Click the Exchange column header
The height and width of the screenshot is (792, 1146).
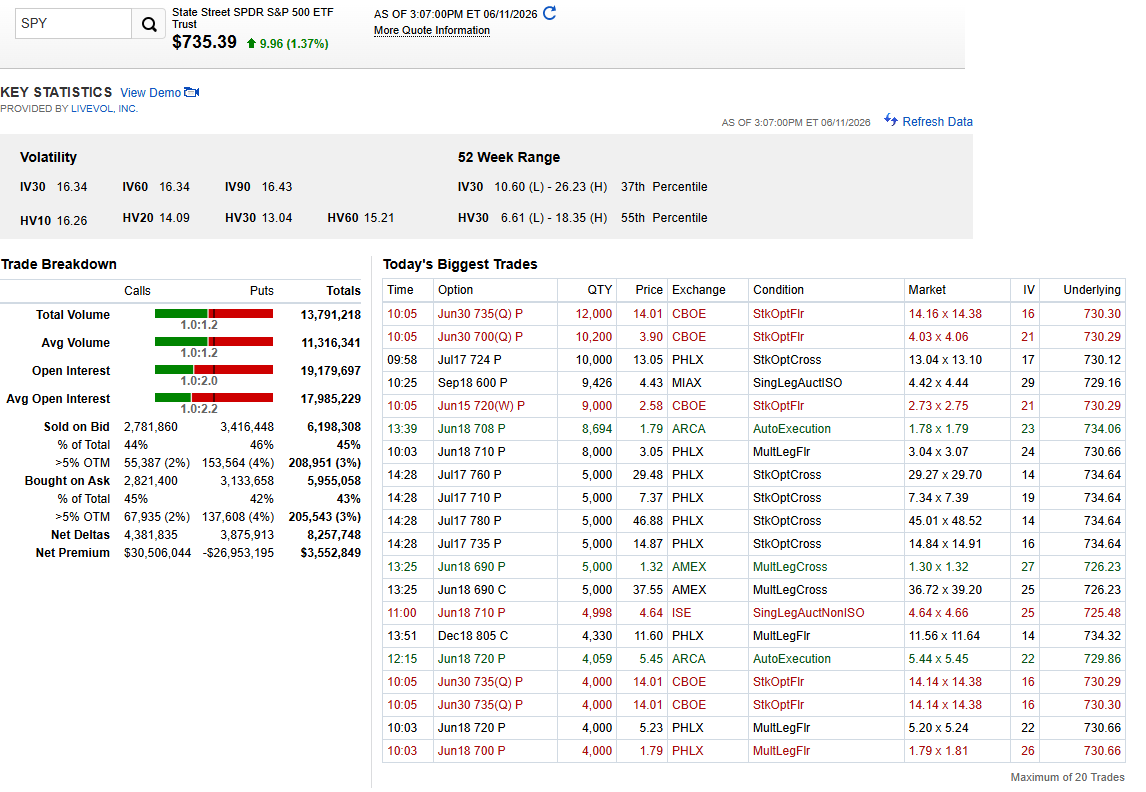pyautogui.click(x=699, y=290)
